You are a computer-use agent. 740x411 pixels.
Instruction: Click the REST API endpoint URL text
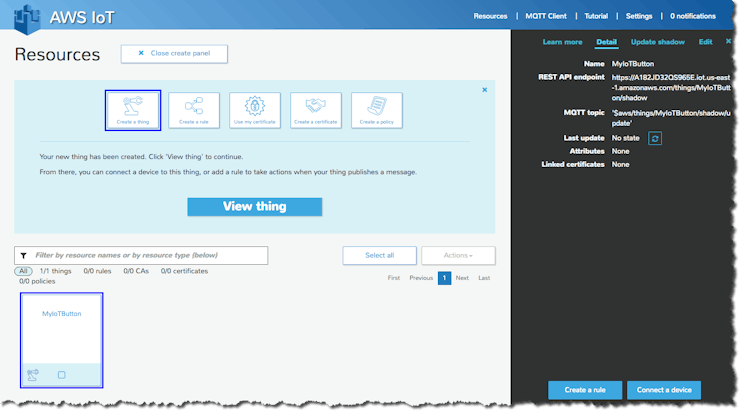[671, 88]
